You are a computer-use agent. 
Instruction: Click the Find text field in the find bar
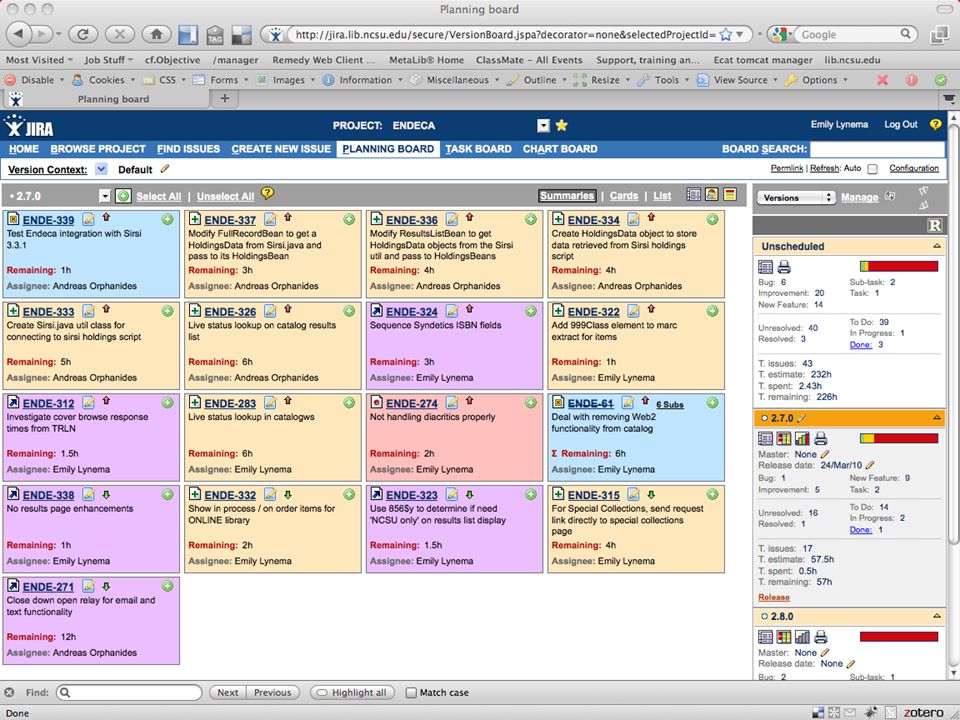[129, 692]
